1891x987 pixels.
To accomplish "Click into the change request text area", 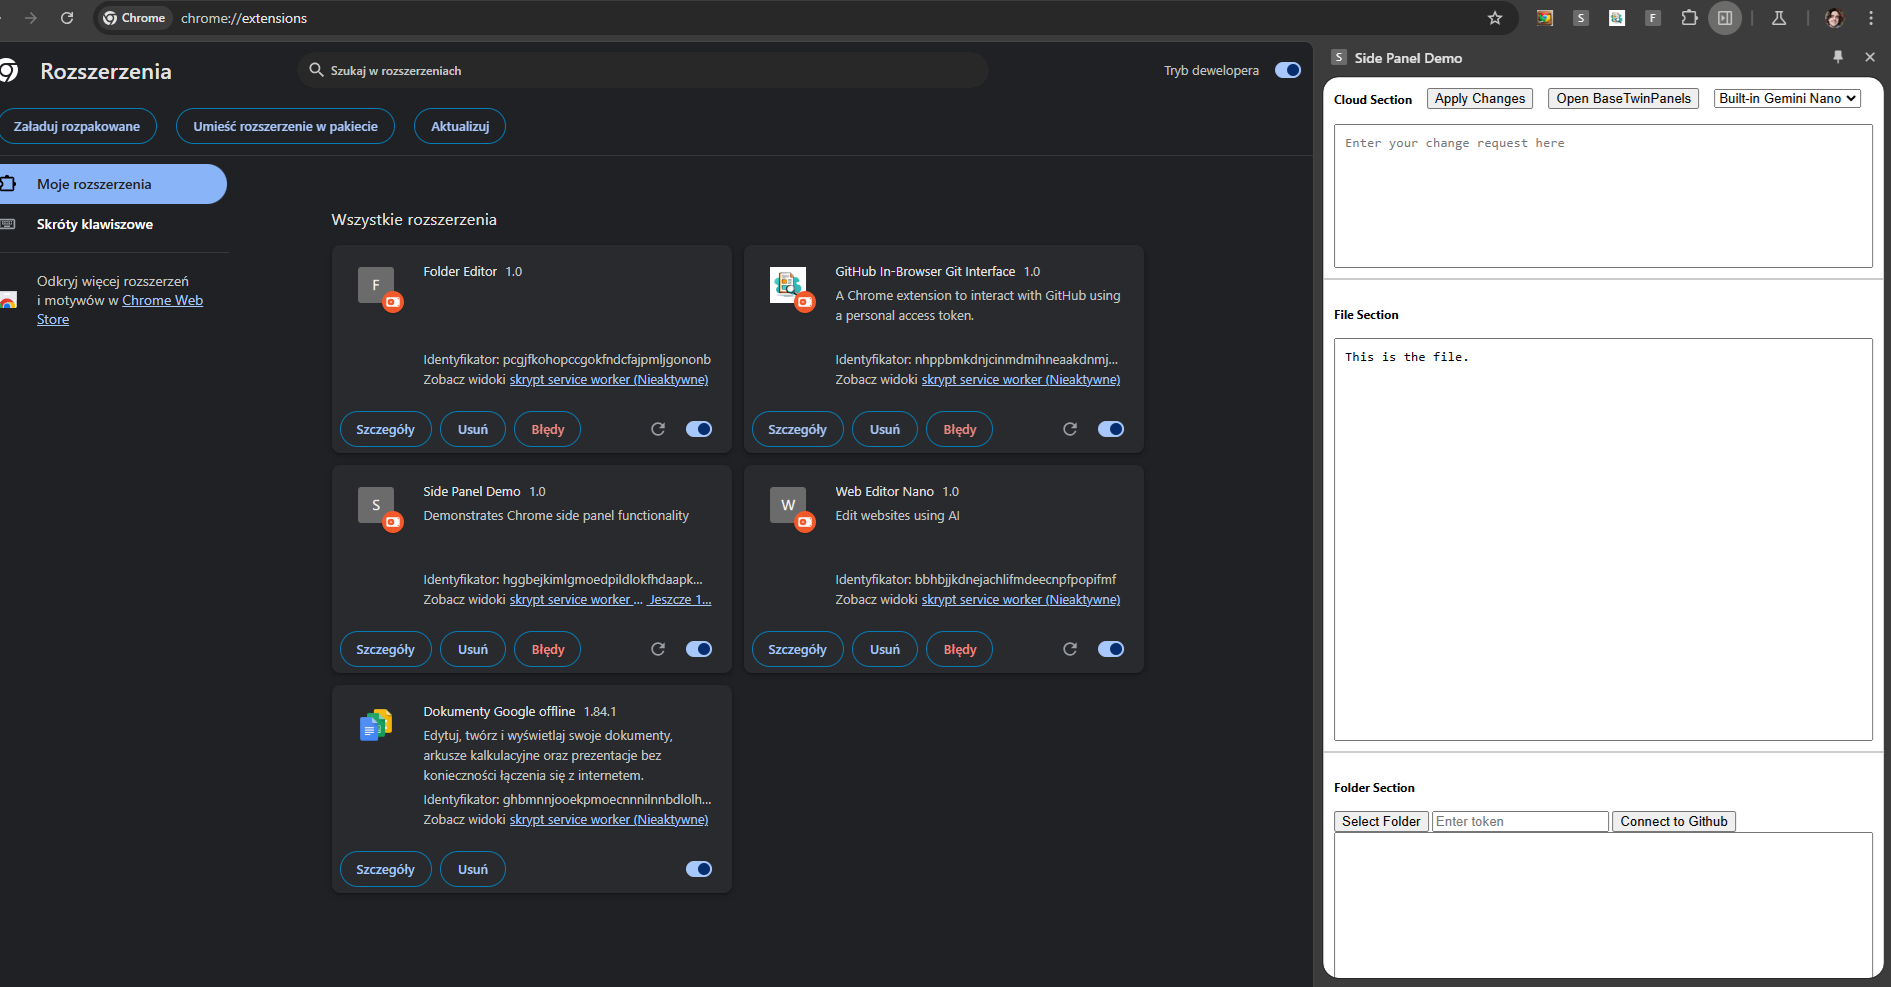I will 1603,196.
